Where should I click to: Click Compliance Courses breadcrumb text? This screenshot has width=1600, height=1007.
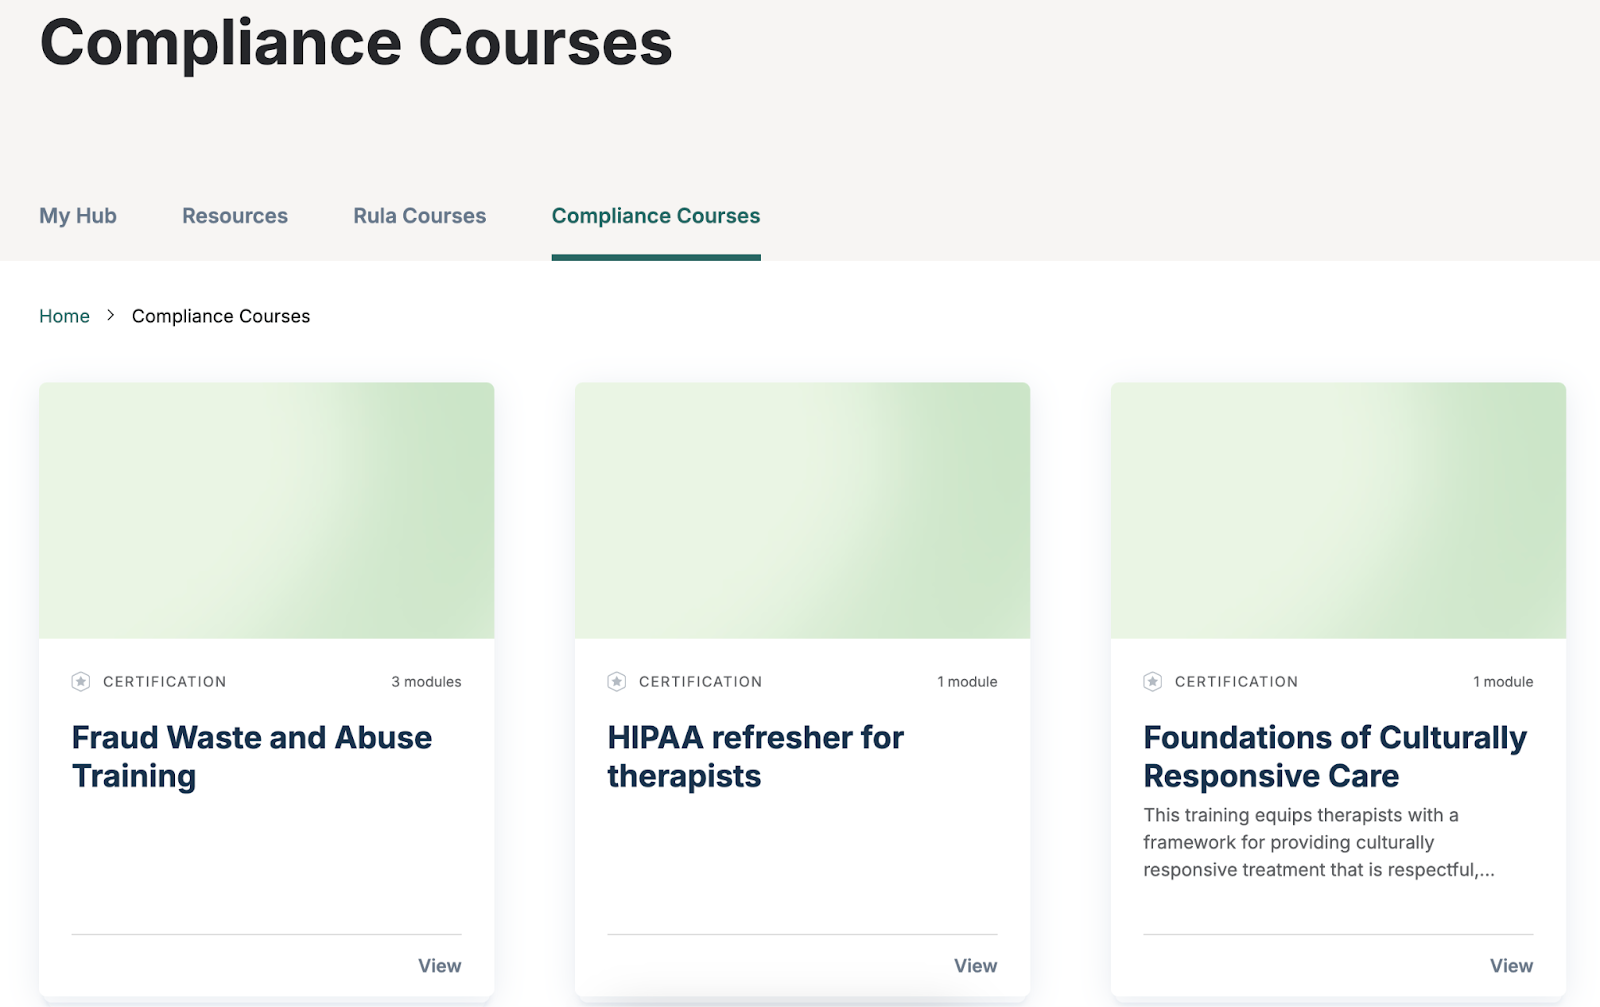tap(221, 316)
